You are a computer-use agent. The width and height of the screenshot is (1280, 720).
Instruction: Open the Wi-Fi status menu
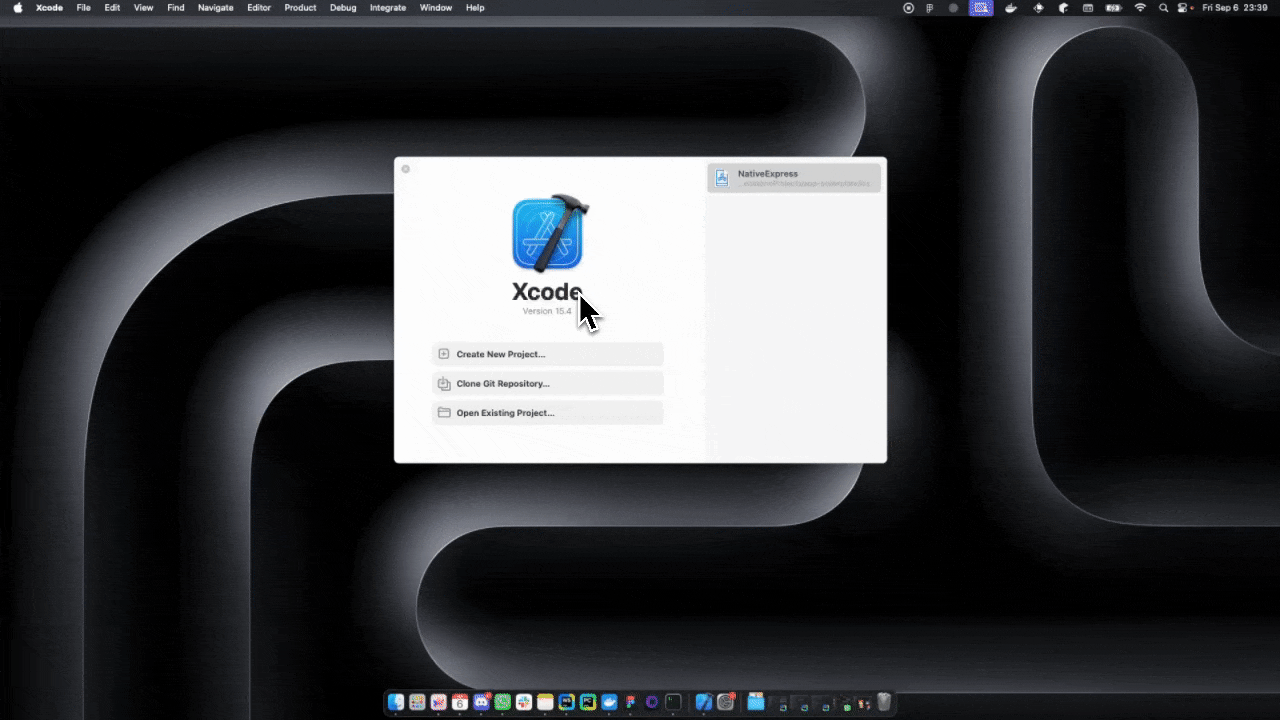[1140, 8]
